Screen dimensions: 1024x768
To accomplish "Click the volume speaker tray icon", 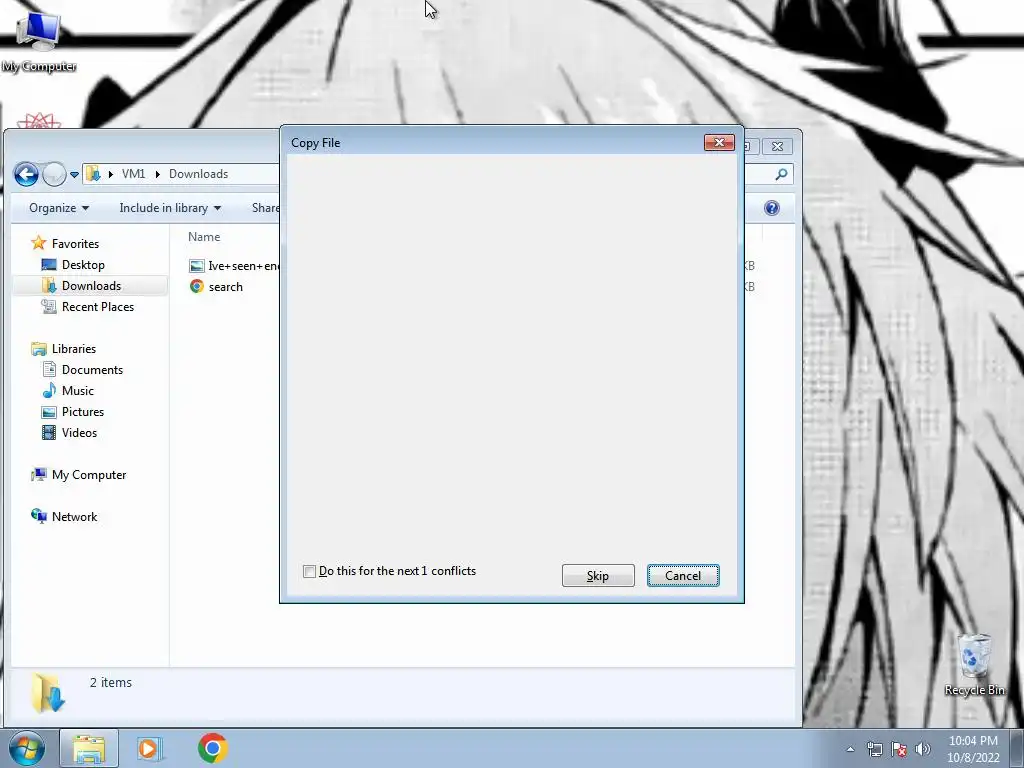I will click(923, 749).
